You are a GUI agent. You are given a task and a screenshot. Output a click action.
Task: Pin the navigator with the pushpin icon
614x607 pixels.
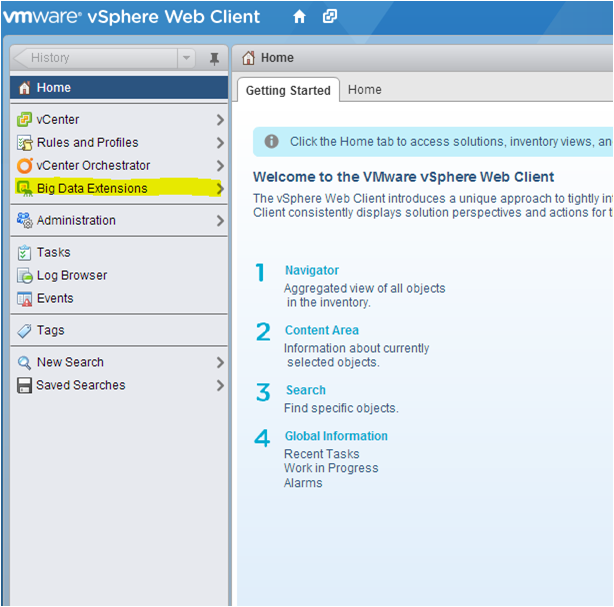[214, 59]
